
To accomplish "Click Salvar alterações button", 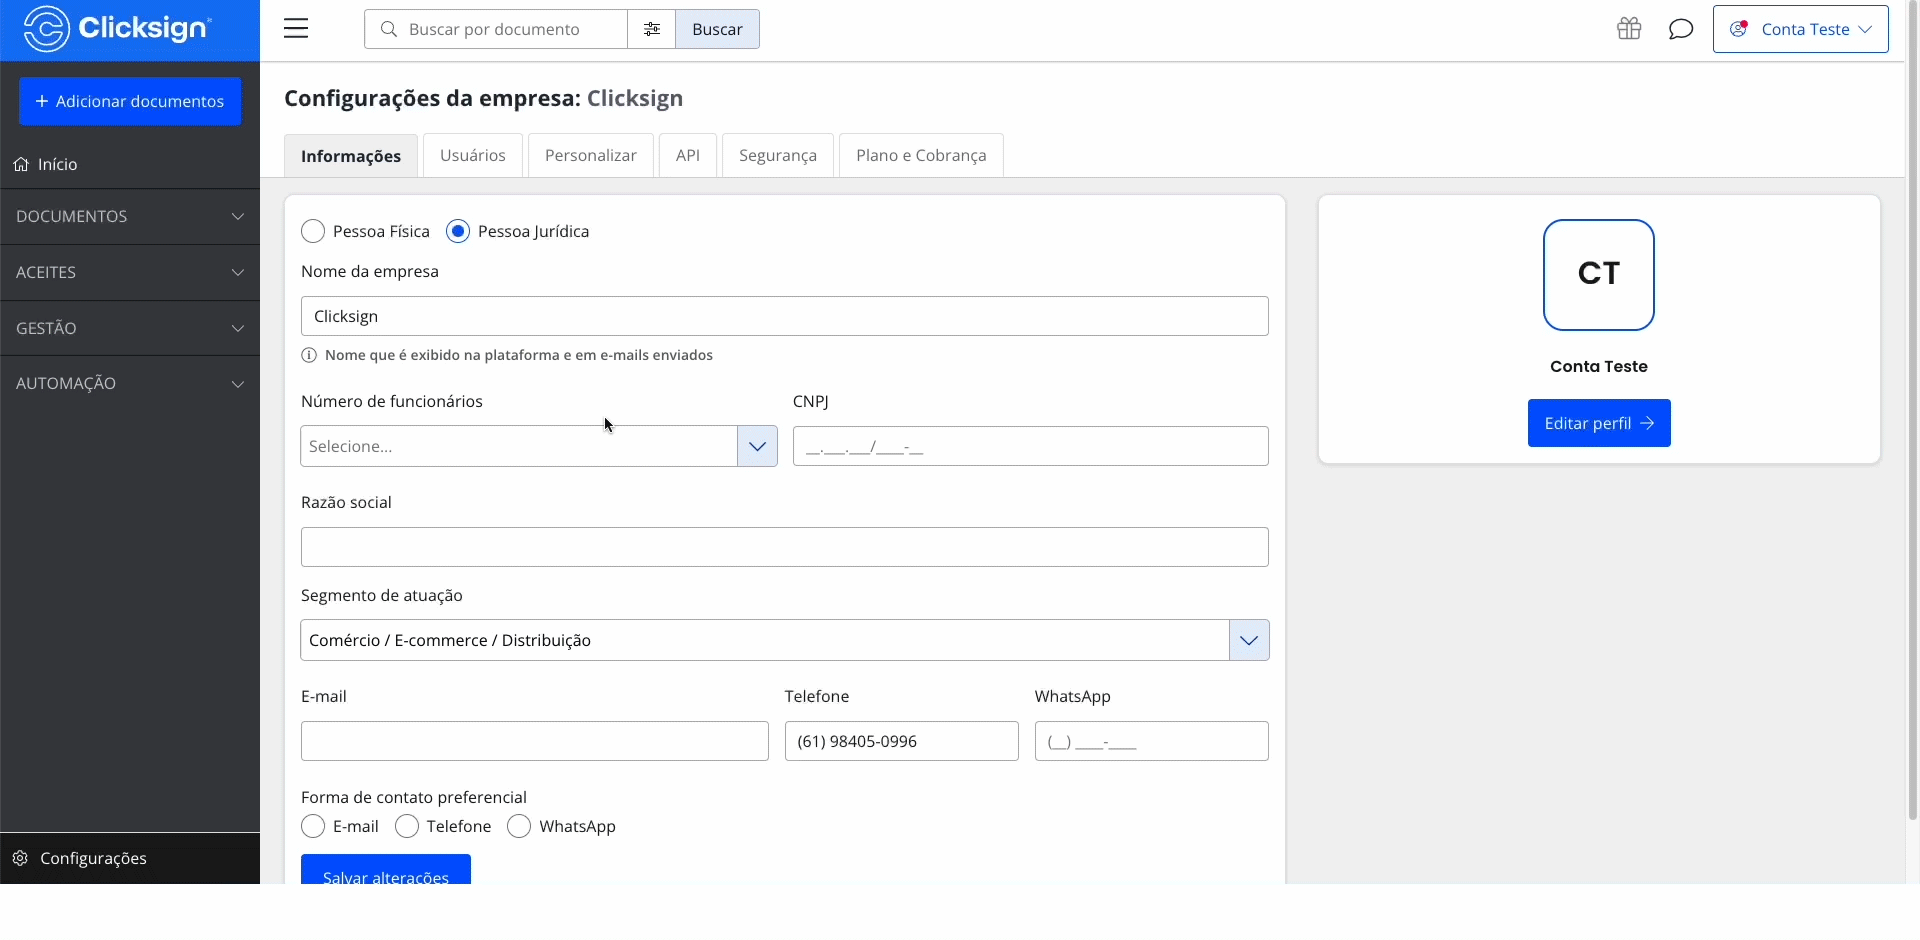I will pyautogui.click(x=386, y=870).
